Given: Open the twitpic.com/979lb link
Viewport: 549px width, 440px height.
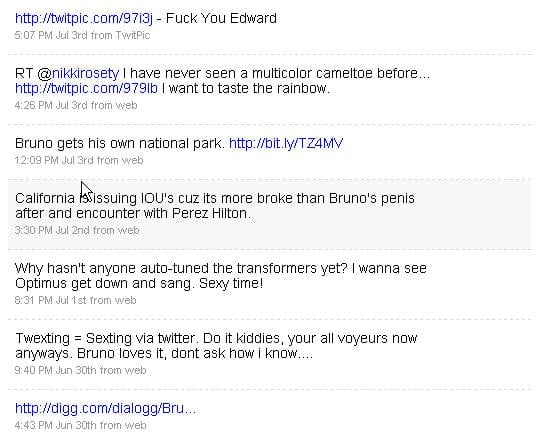Looking at the screenshot, I should [x=86, y=88].
